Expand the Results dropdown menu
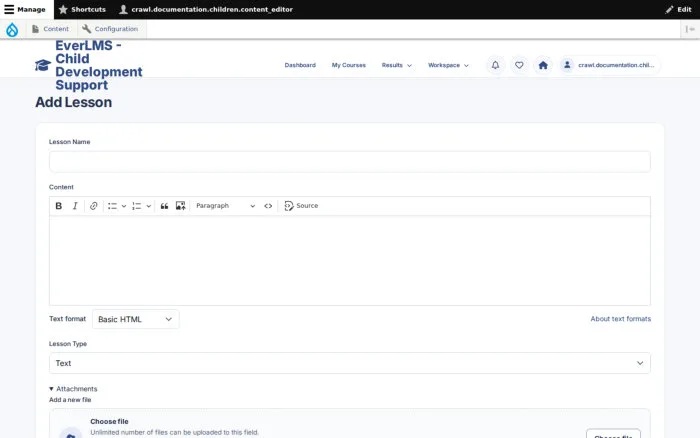Screen dimensions: 700x438 (x=396, y=65)
